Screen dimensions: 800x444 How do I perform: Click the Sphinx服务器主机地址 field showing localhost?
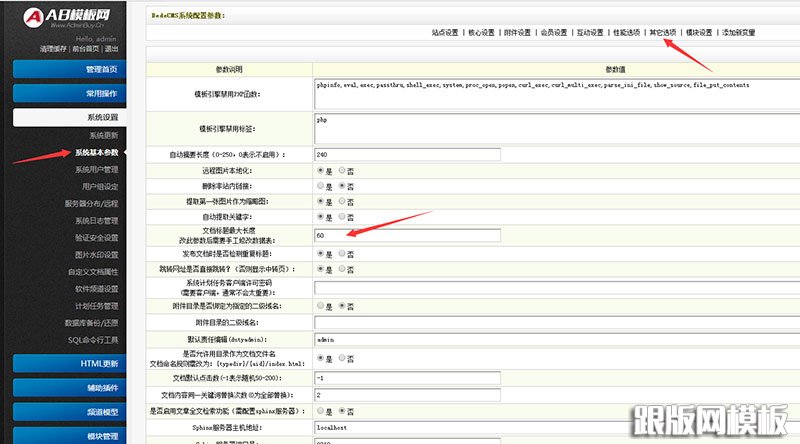(557, 427)
